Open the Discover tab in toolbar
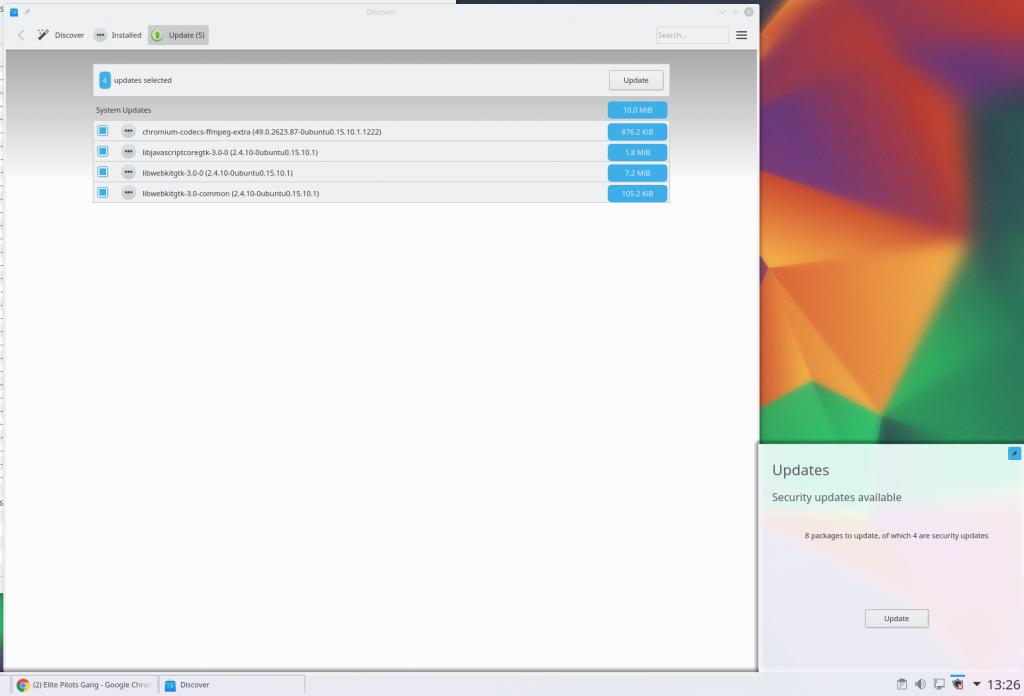This screenshot has height=696, width=1024. 61,35
